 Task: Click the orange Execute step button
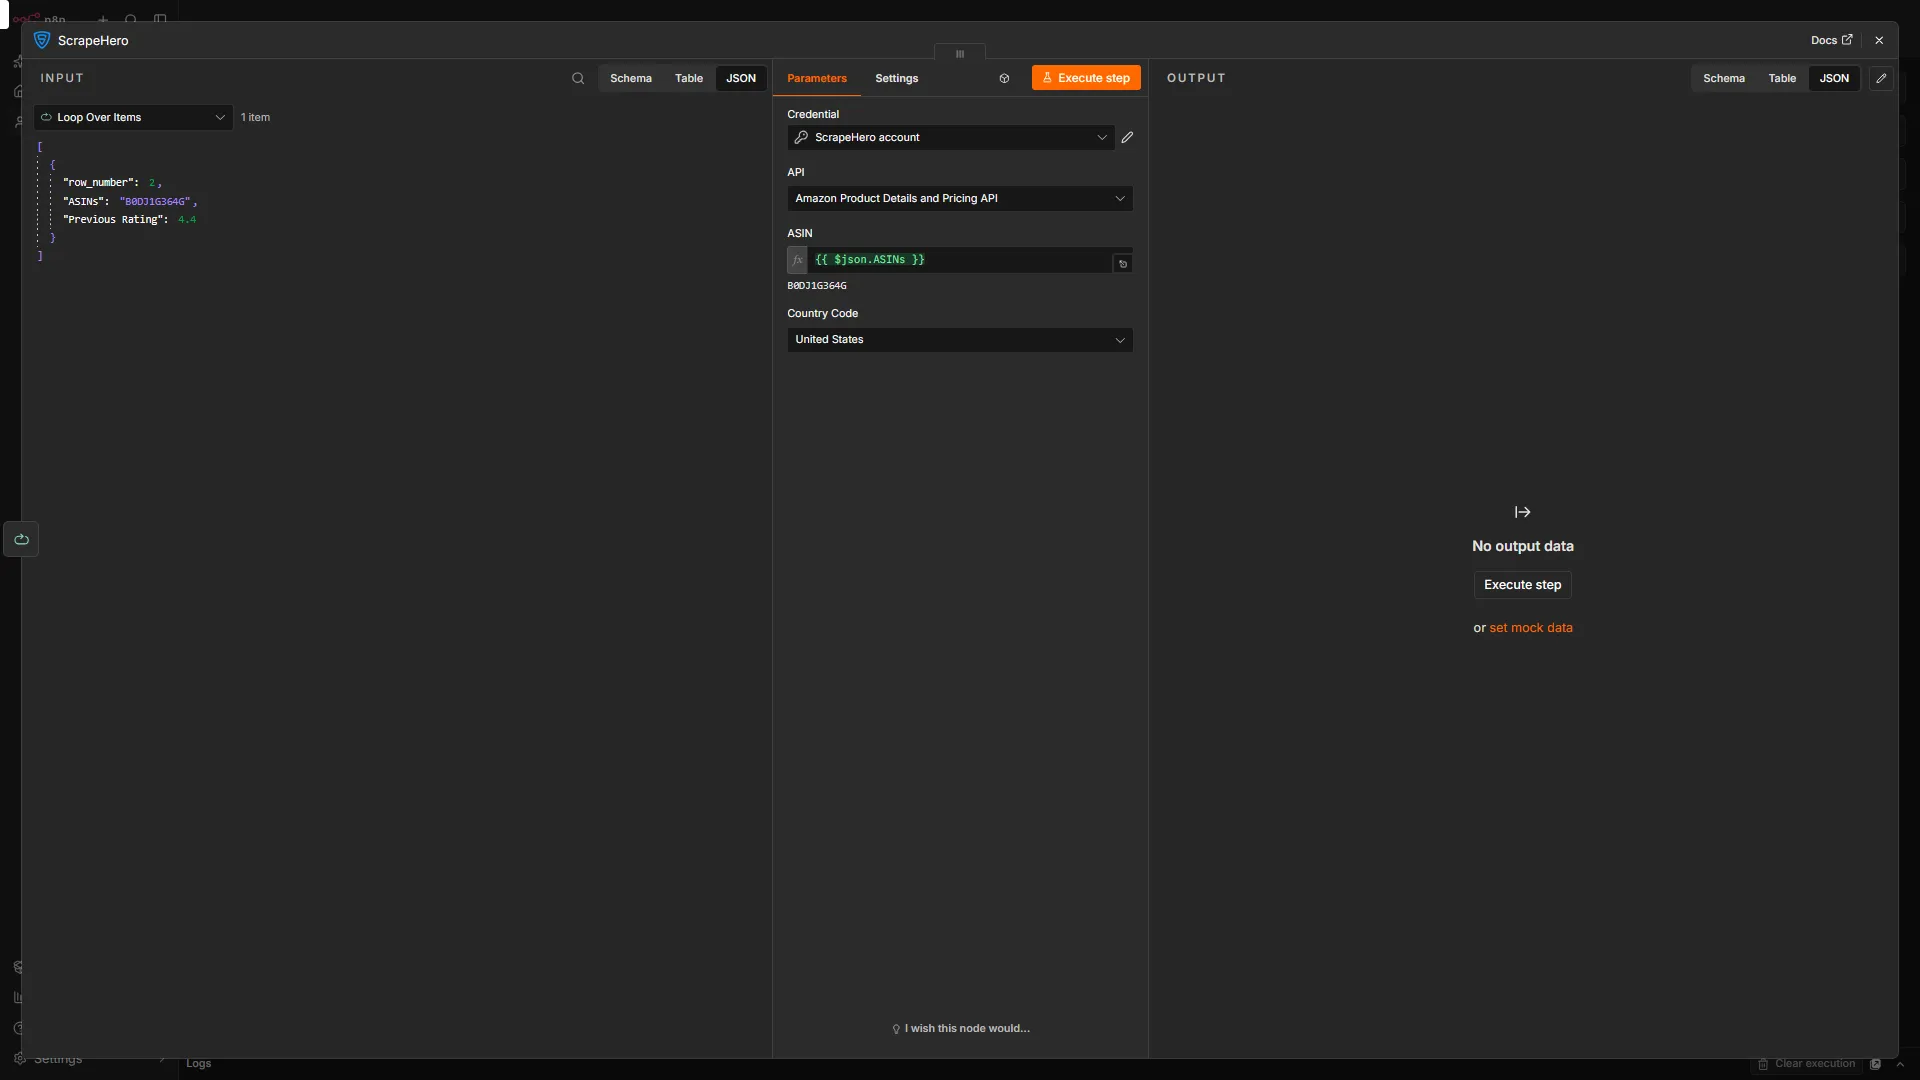[x=1086, y=78]
